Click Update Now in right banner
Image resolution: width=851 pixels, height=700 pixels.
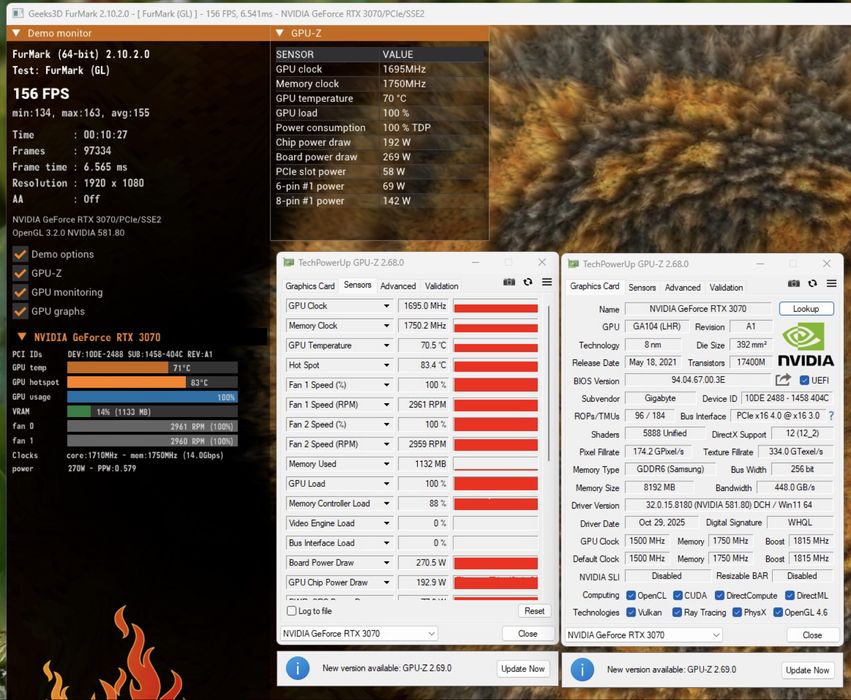807,670
